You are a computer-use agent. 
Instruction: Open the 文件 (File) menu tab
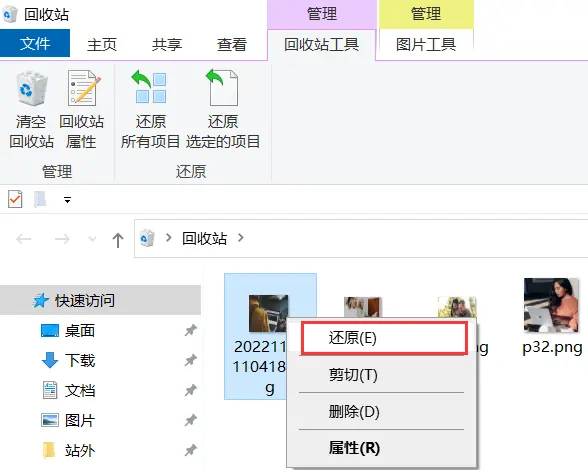(x=35, y=44)
